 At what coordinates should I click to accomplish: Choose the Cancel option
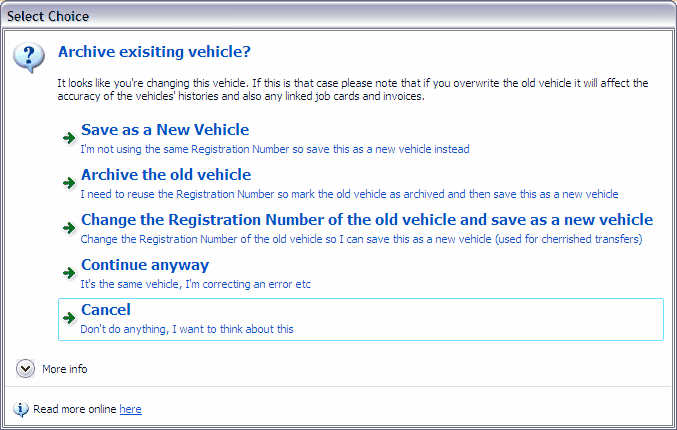(x=361, y=319)
